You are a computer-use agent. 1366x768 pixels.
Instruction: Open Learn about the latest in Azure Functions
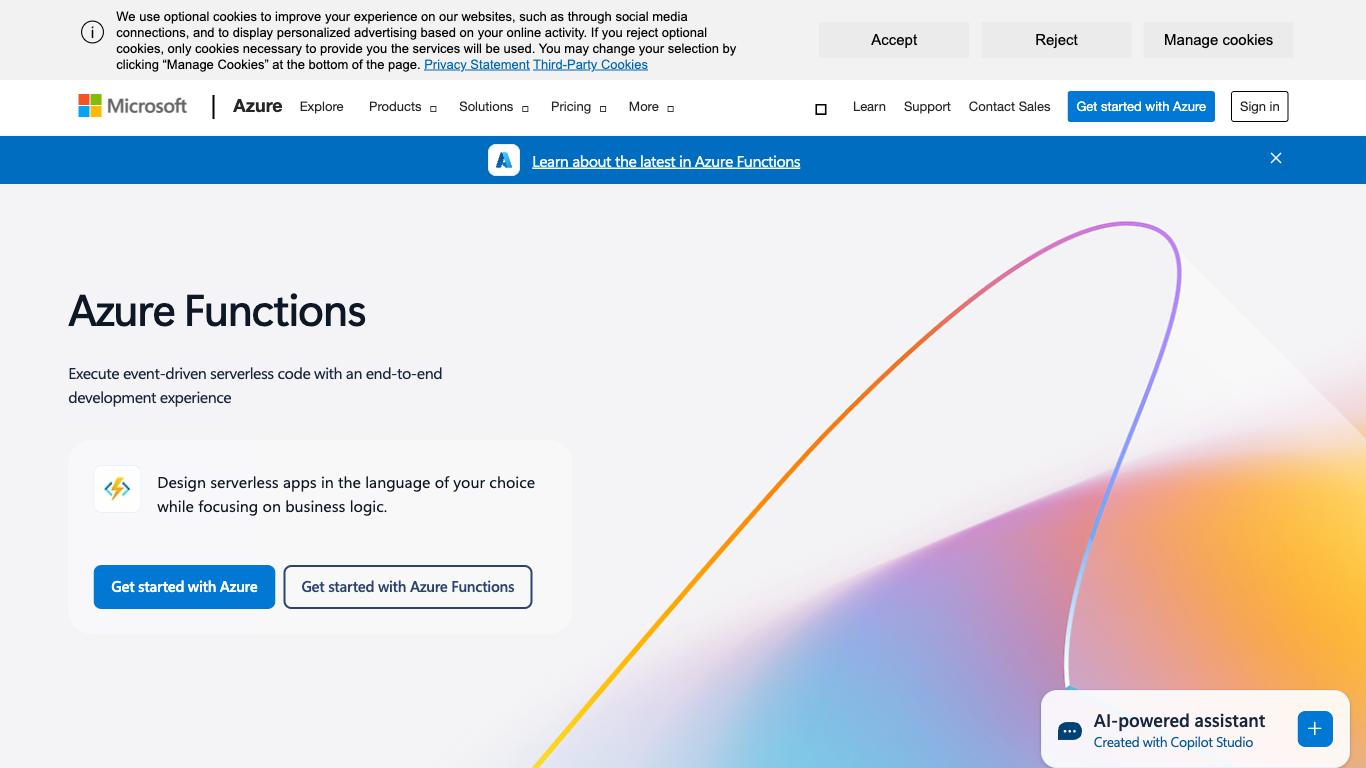click(666, 161)
